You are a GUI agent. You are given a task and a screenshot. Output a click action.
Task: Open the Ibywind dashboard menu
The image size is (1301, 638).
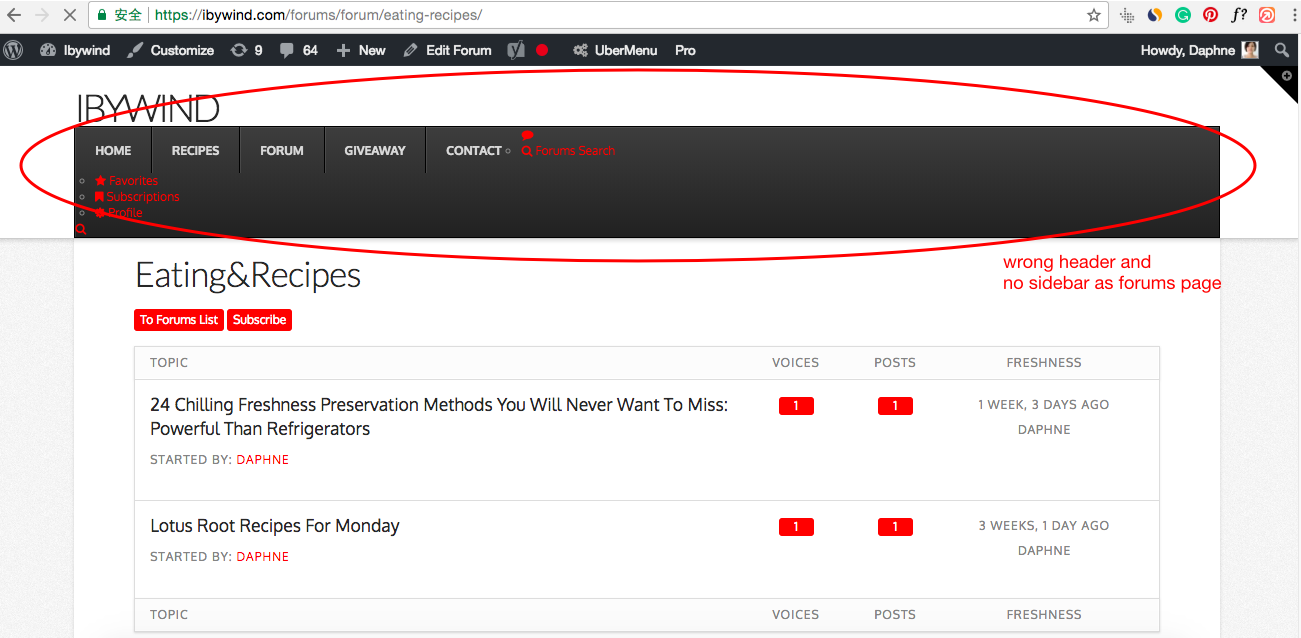tap(75, 50)
